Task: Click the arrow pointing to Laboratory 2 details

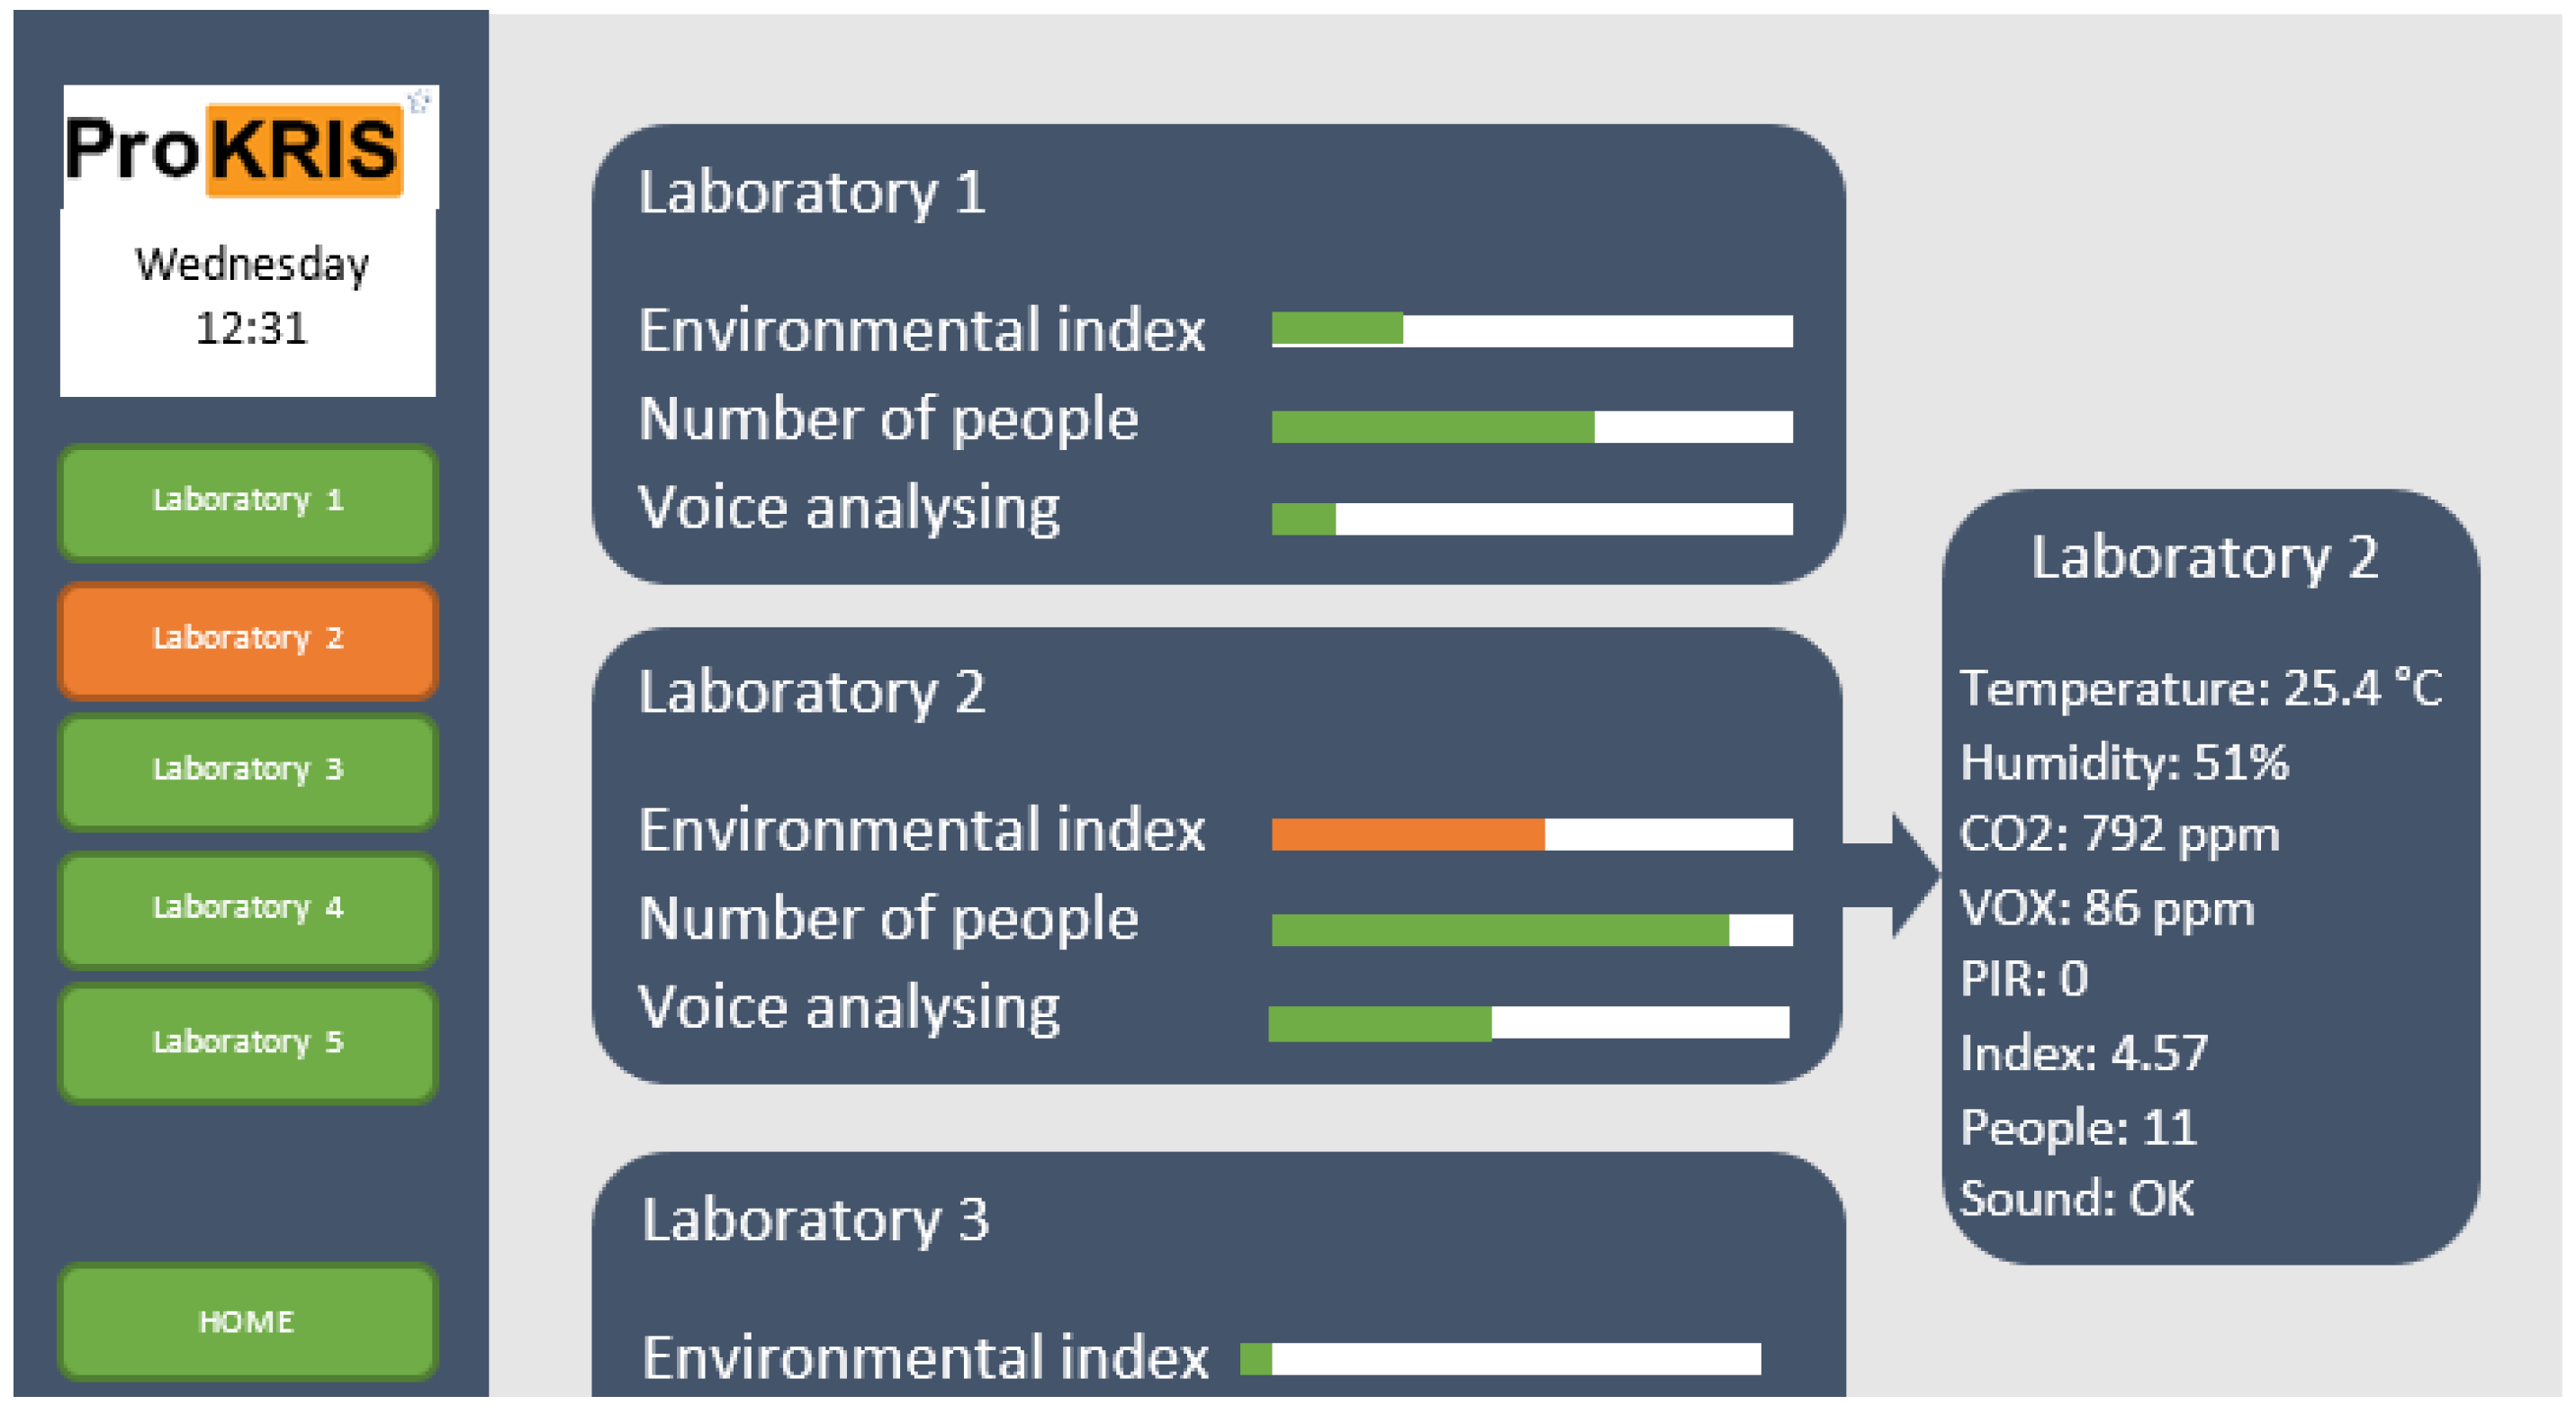Action: tap(1892, 875)
